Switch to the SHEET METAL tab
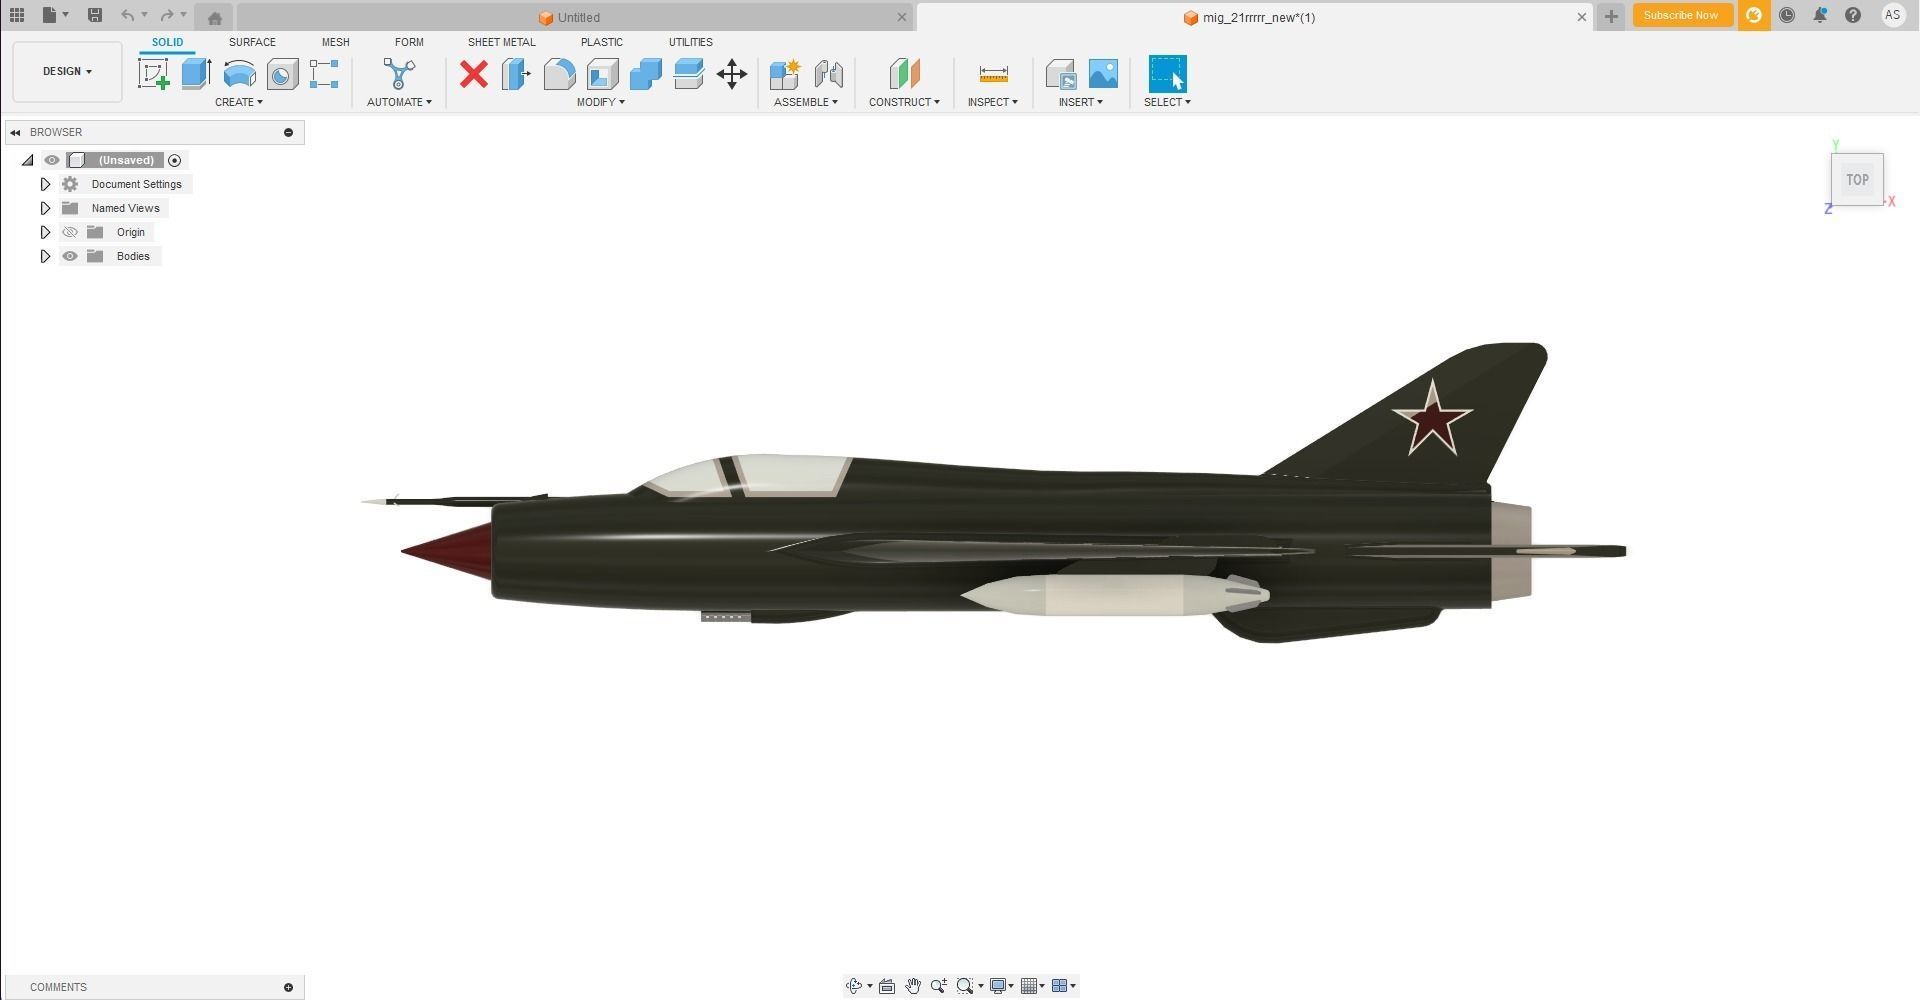 501,42
